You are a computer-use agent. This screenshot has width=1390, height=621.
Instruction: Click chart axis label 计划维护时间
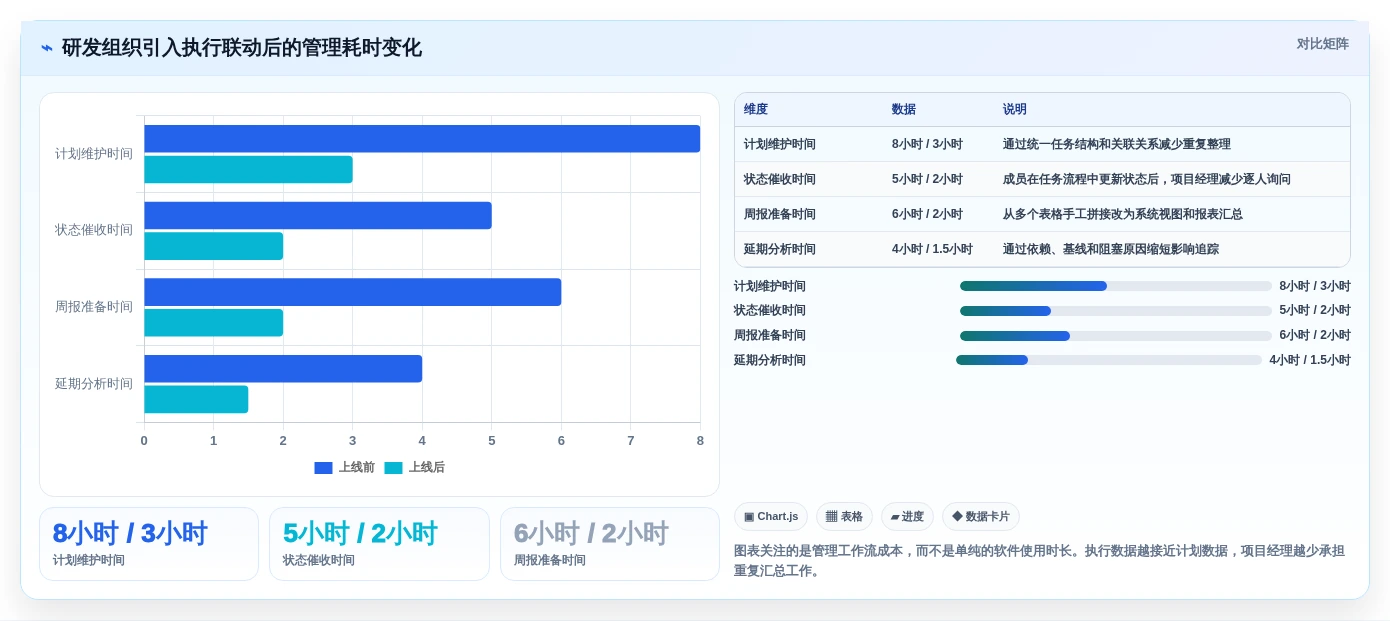[x=94, y=154]
